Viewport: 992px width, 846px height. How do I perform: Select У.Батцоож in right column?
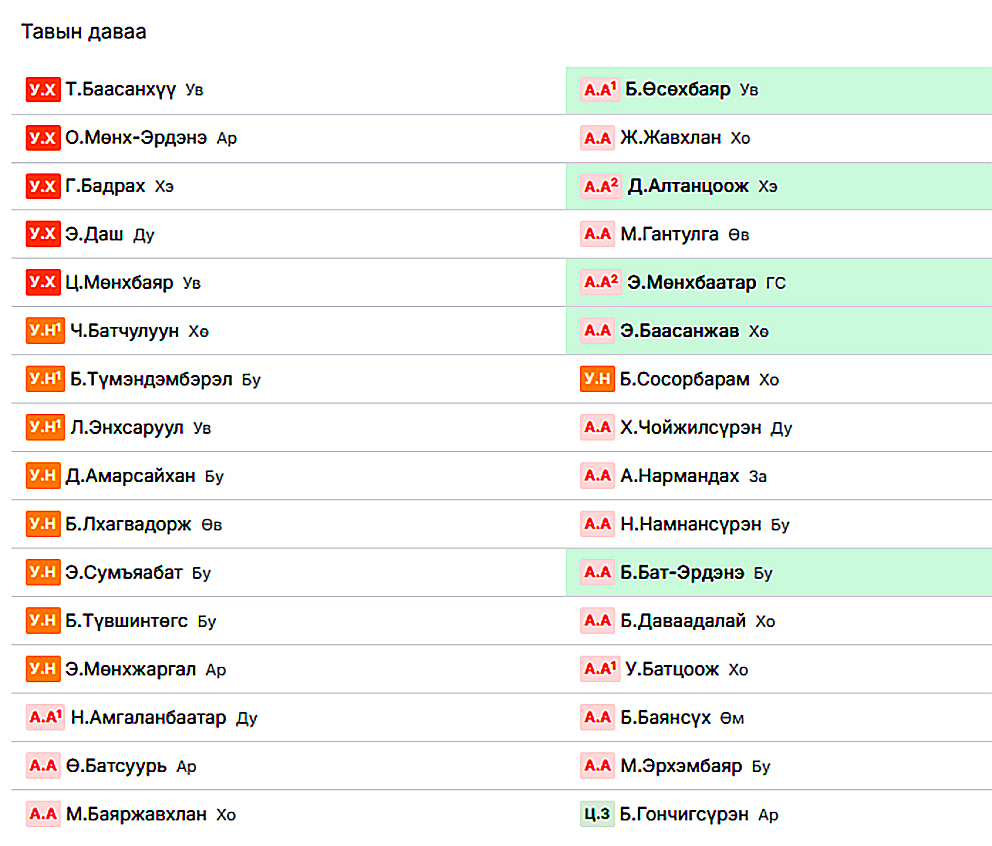click(x=672, y=669)
